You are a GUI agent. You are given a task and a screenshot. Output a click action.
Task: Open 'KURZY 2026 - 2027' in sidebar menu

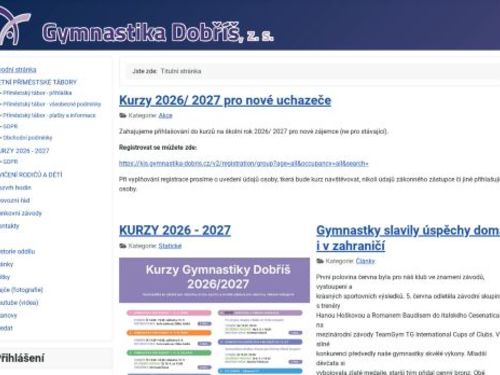(x=24, y=151)
